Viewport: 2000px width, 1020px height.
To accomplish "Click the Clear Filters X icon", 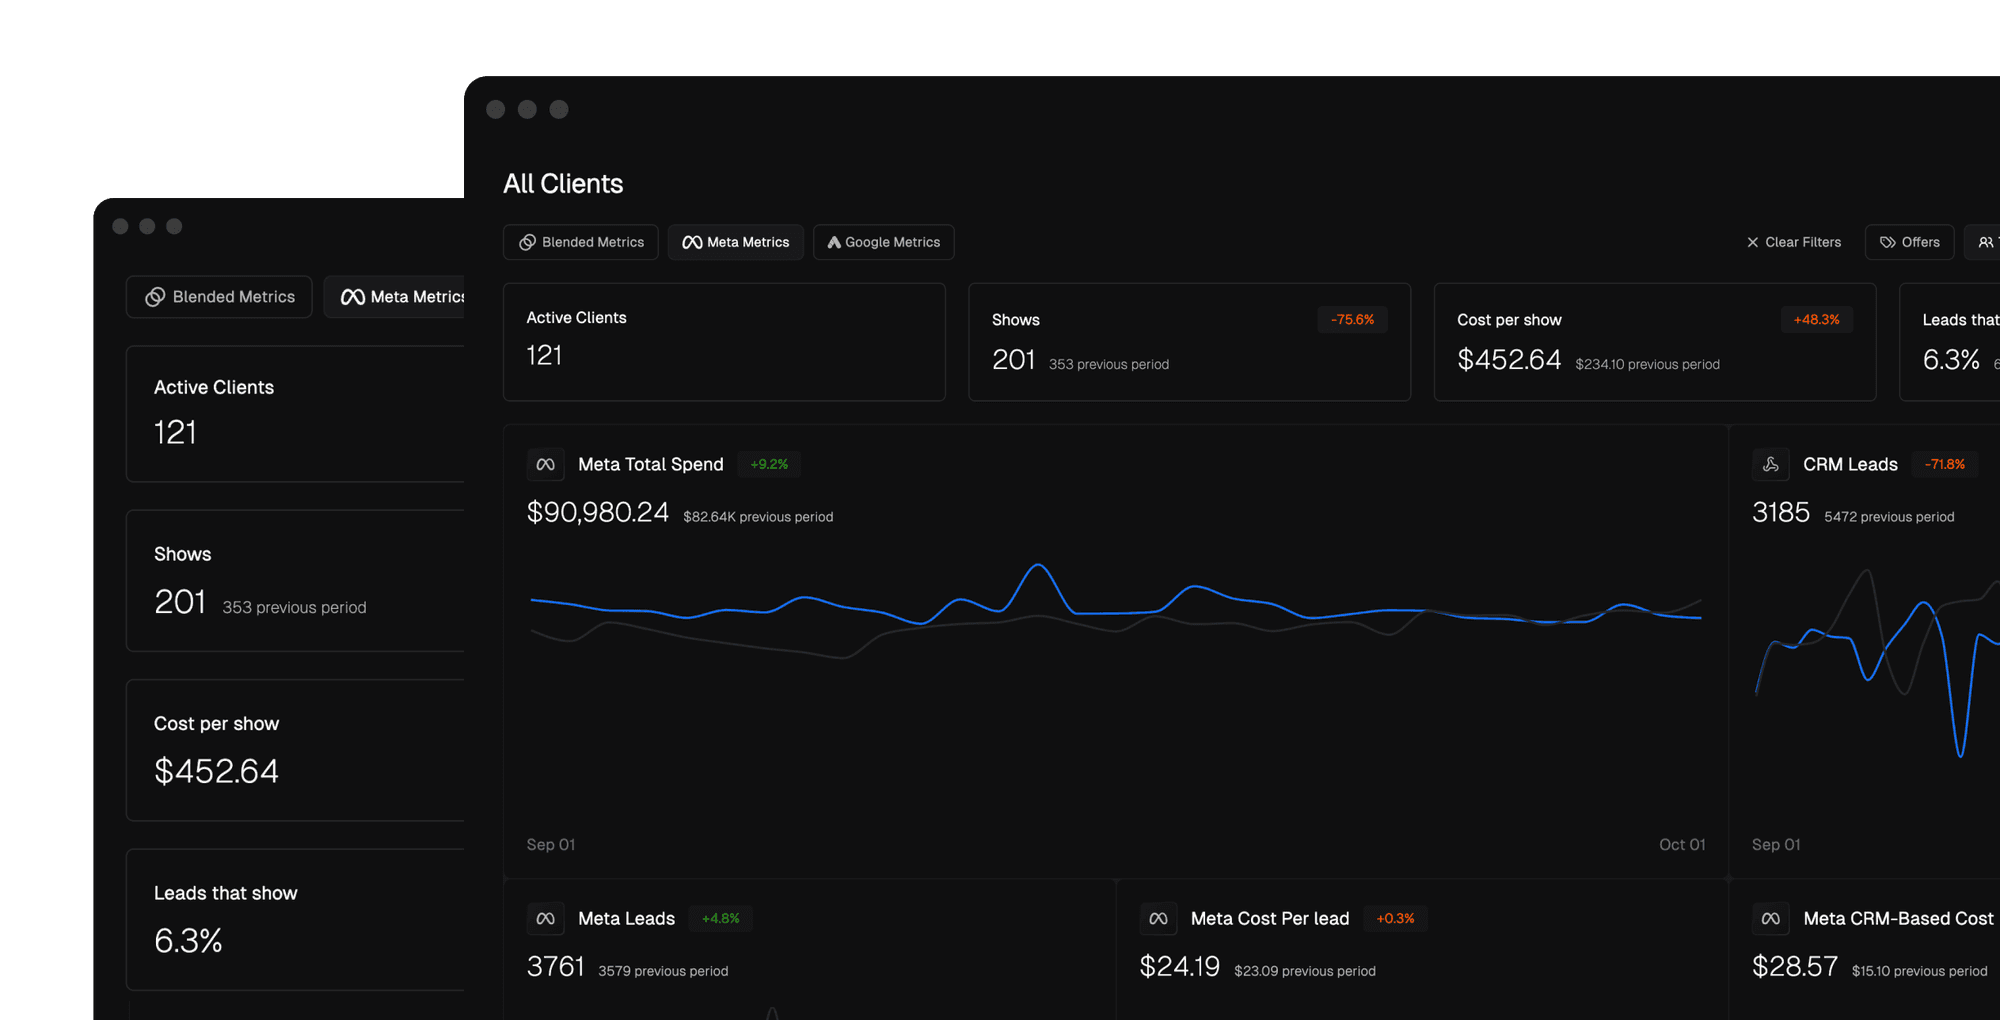I will [x=1752, y=242].
